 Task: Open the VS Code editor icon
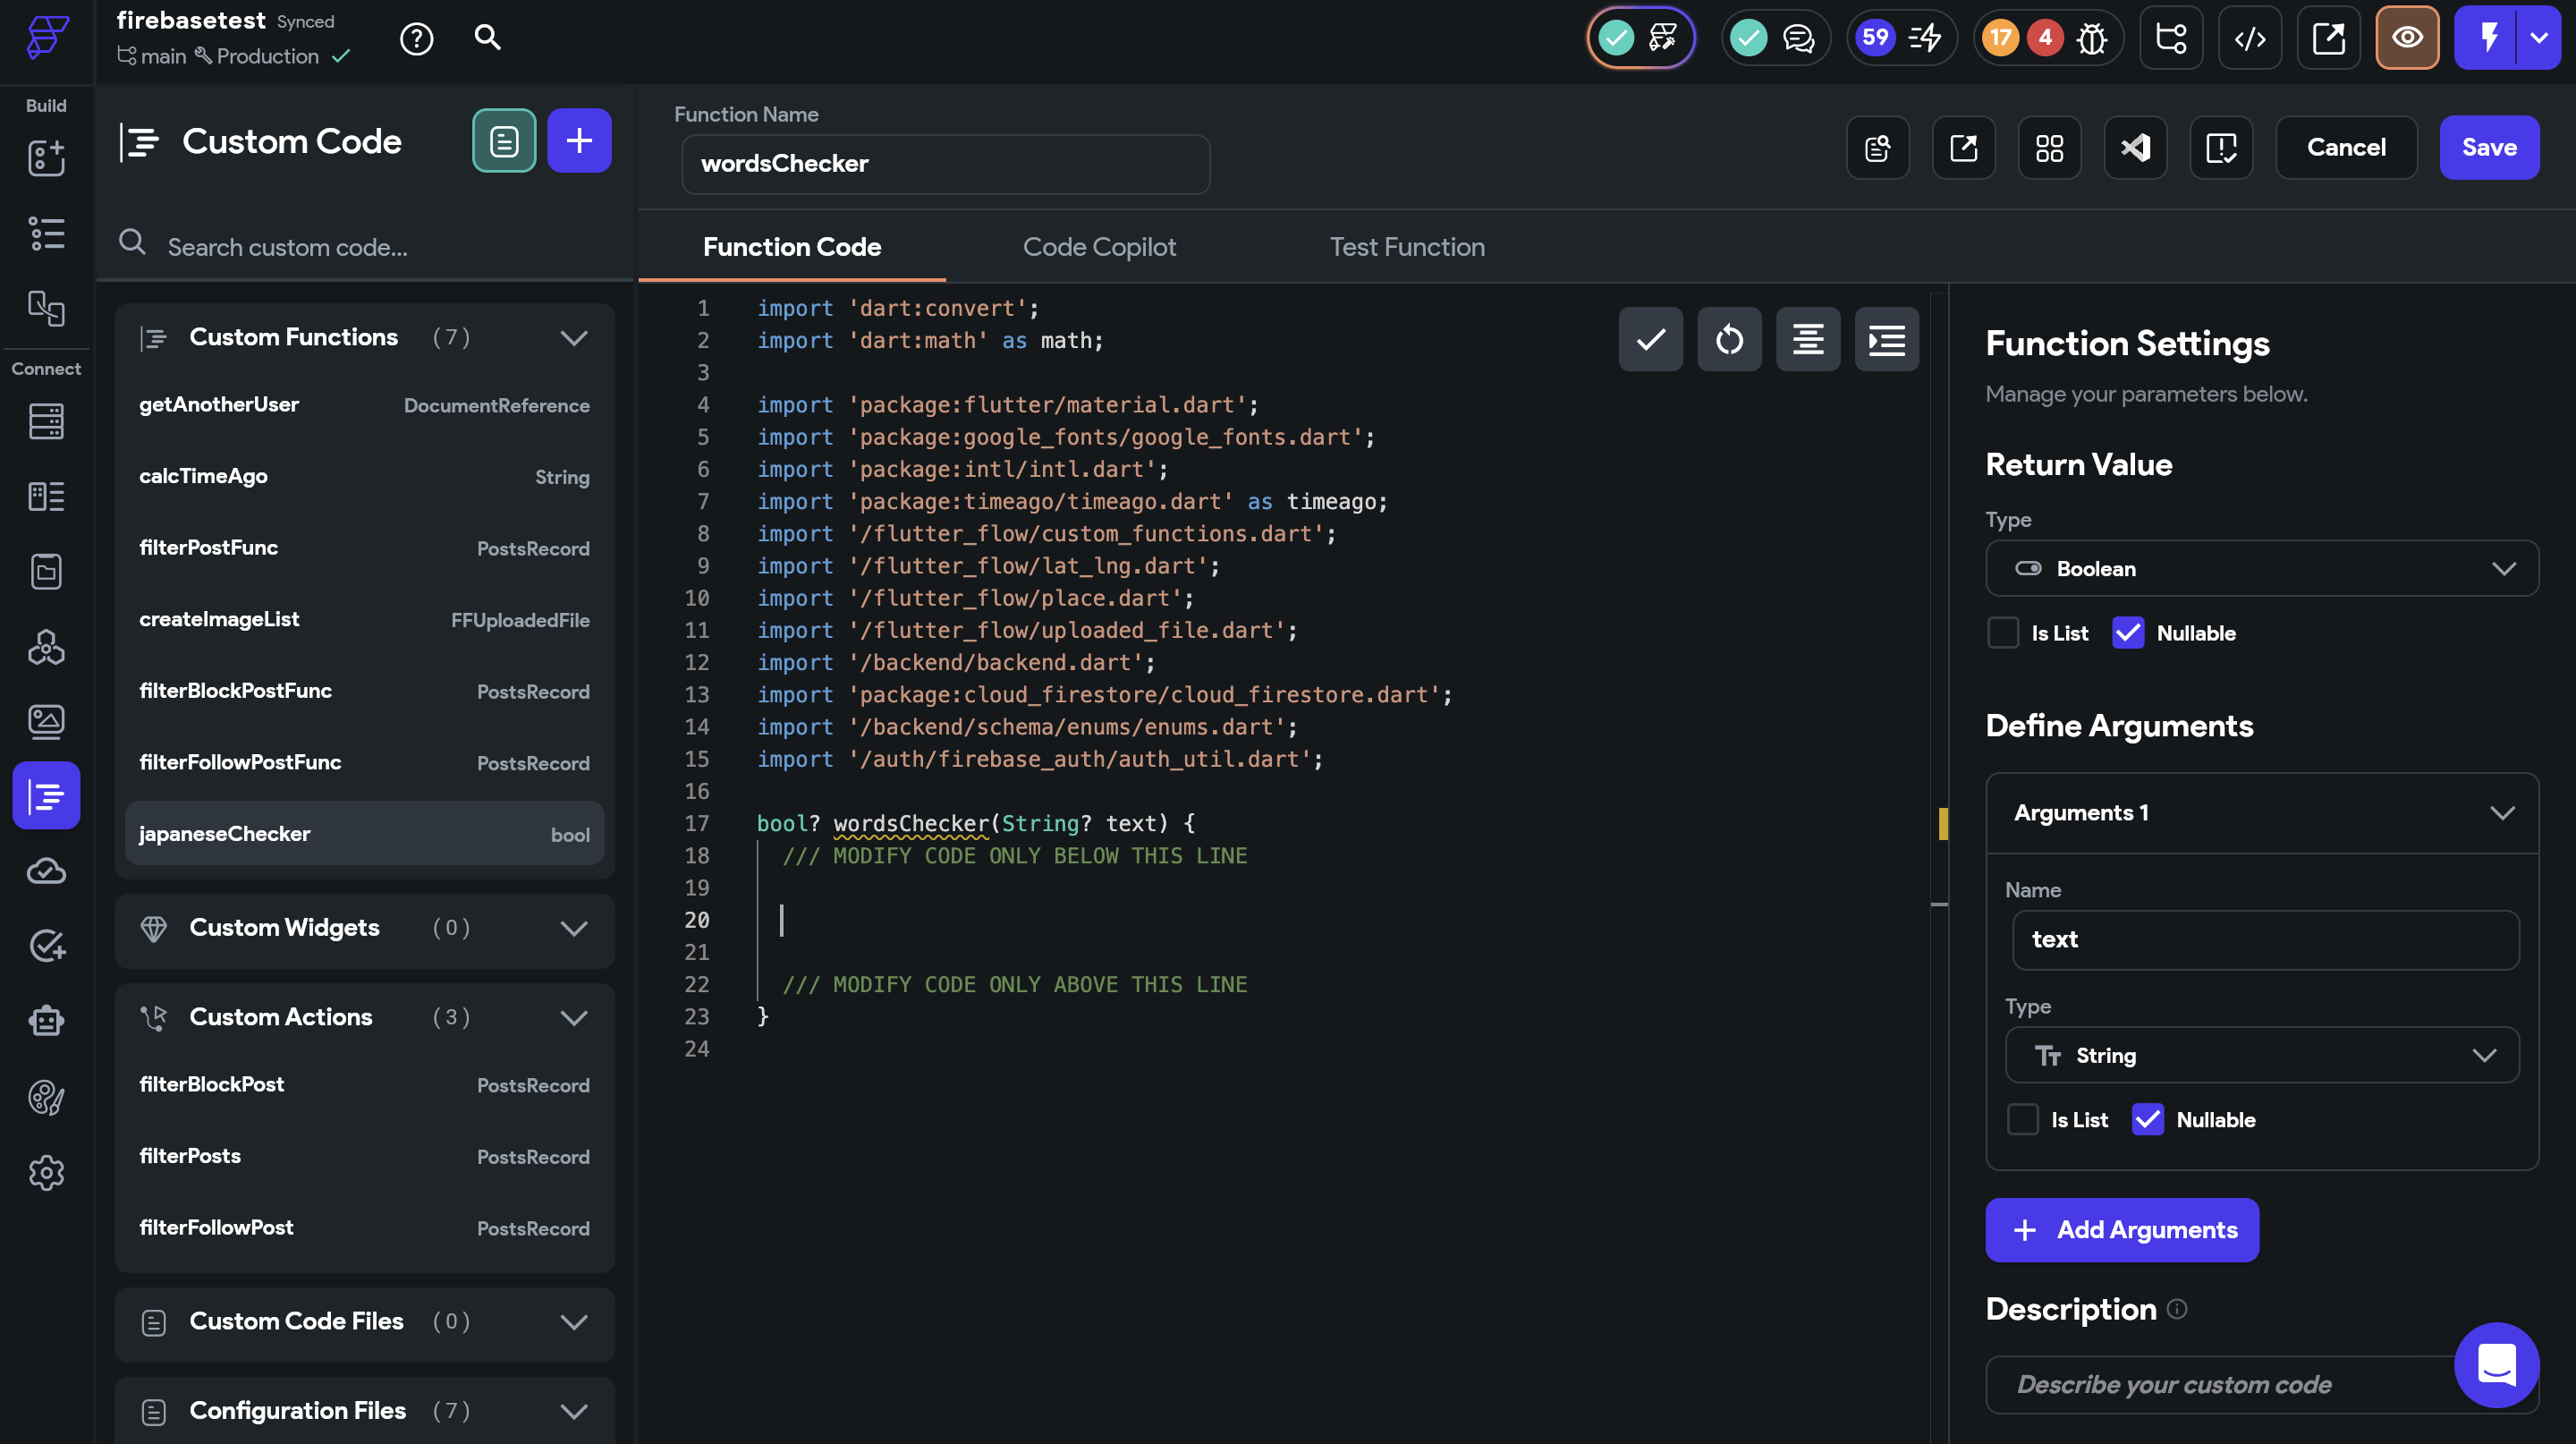click(2135, 148)
